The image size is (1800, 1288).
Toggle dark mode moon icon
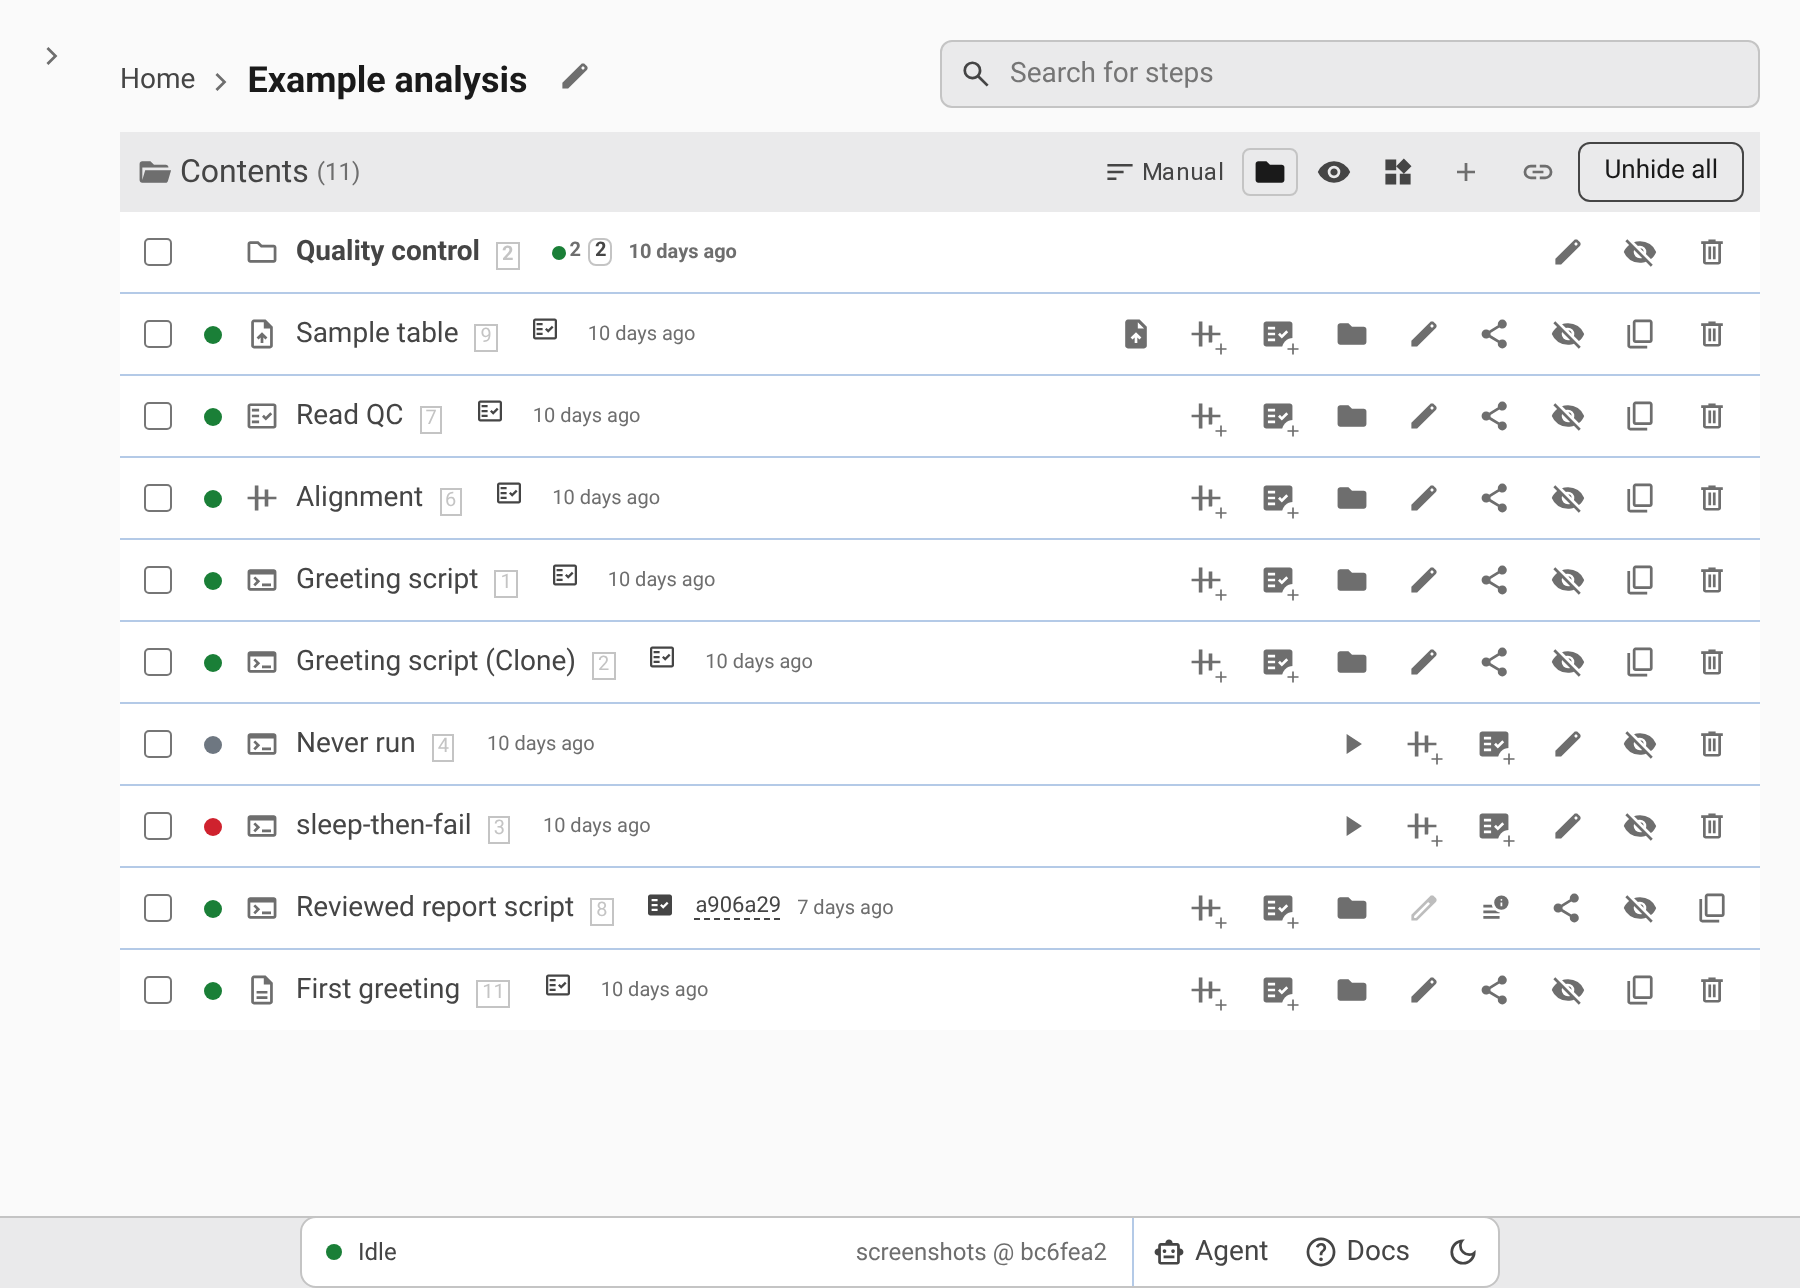[x=1463, y=1252]
